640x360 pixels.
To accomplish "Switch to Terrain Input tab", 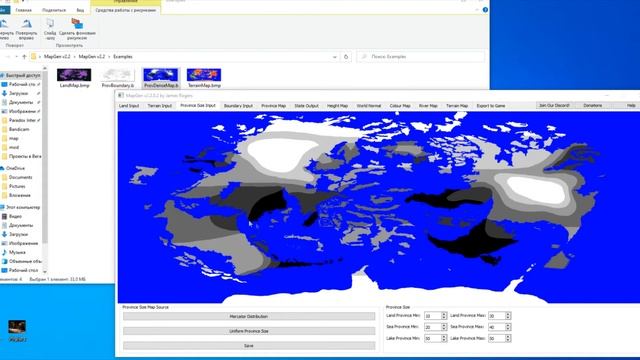I will point(160,106).
